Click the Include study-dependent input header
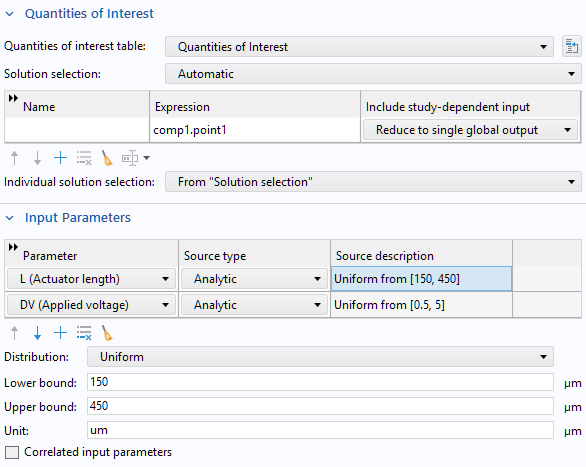 [x=471, y=107]
